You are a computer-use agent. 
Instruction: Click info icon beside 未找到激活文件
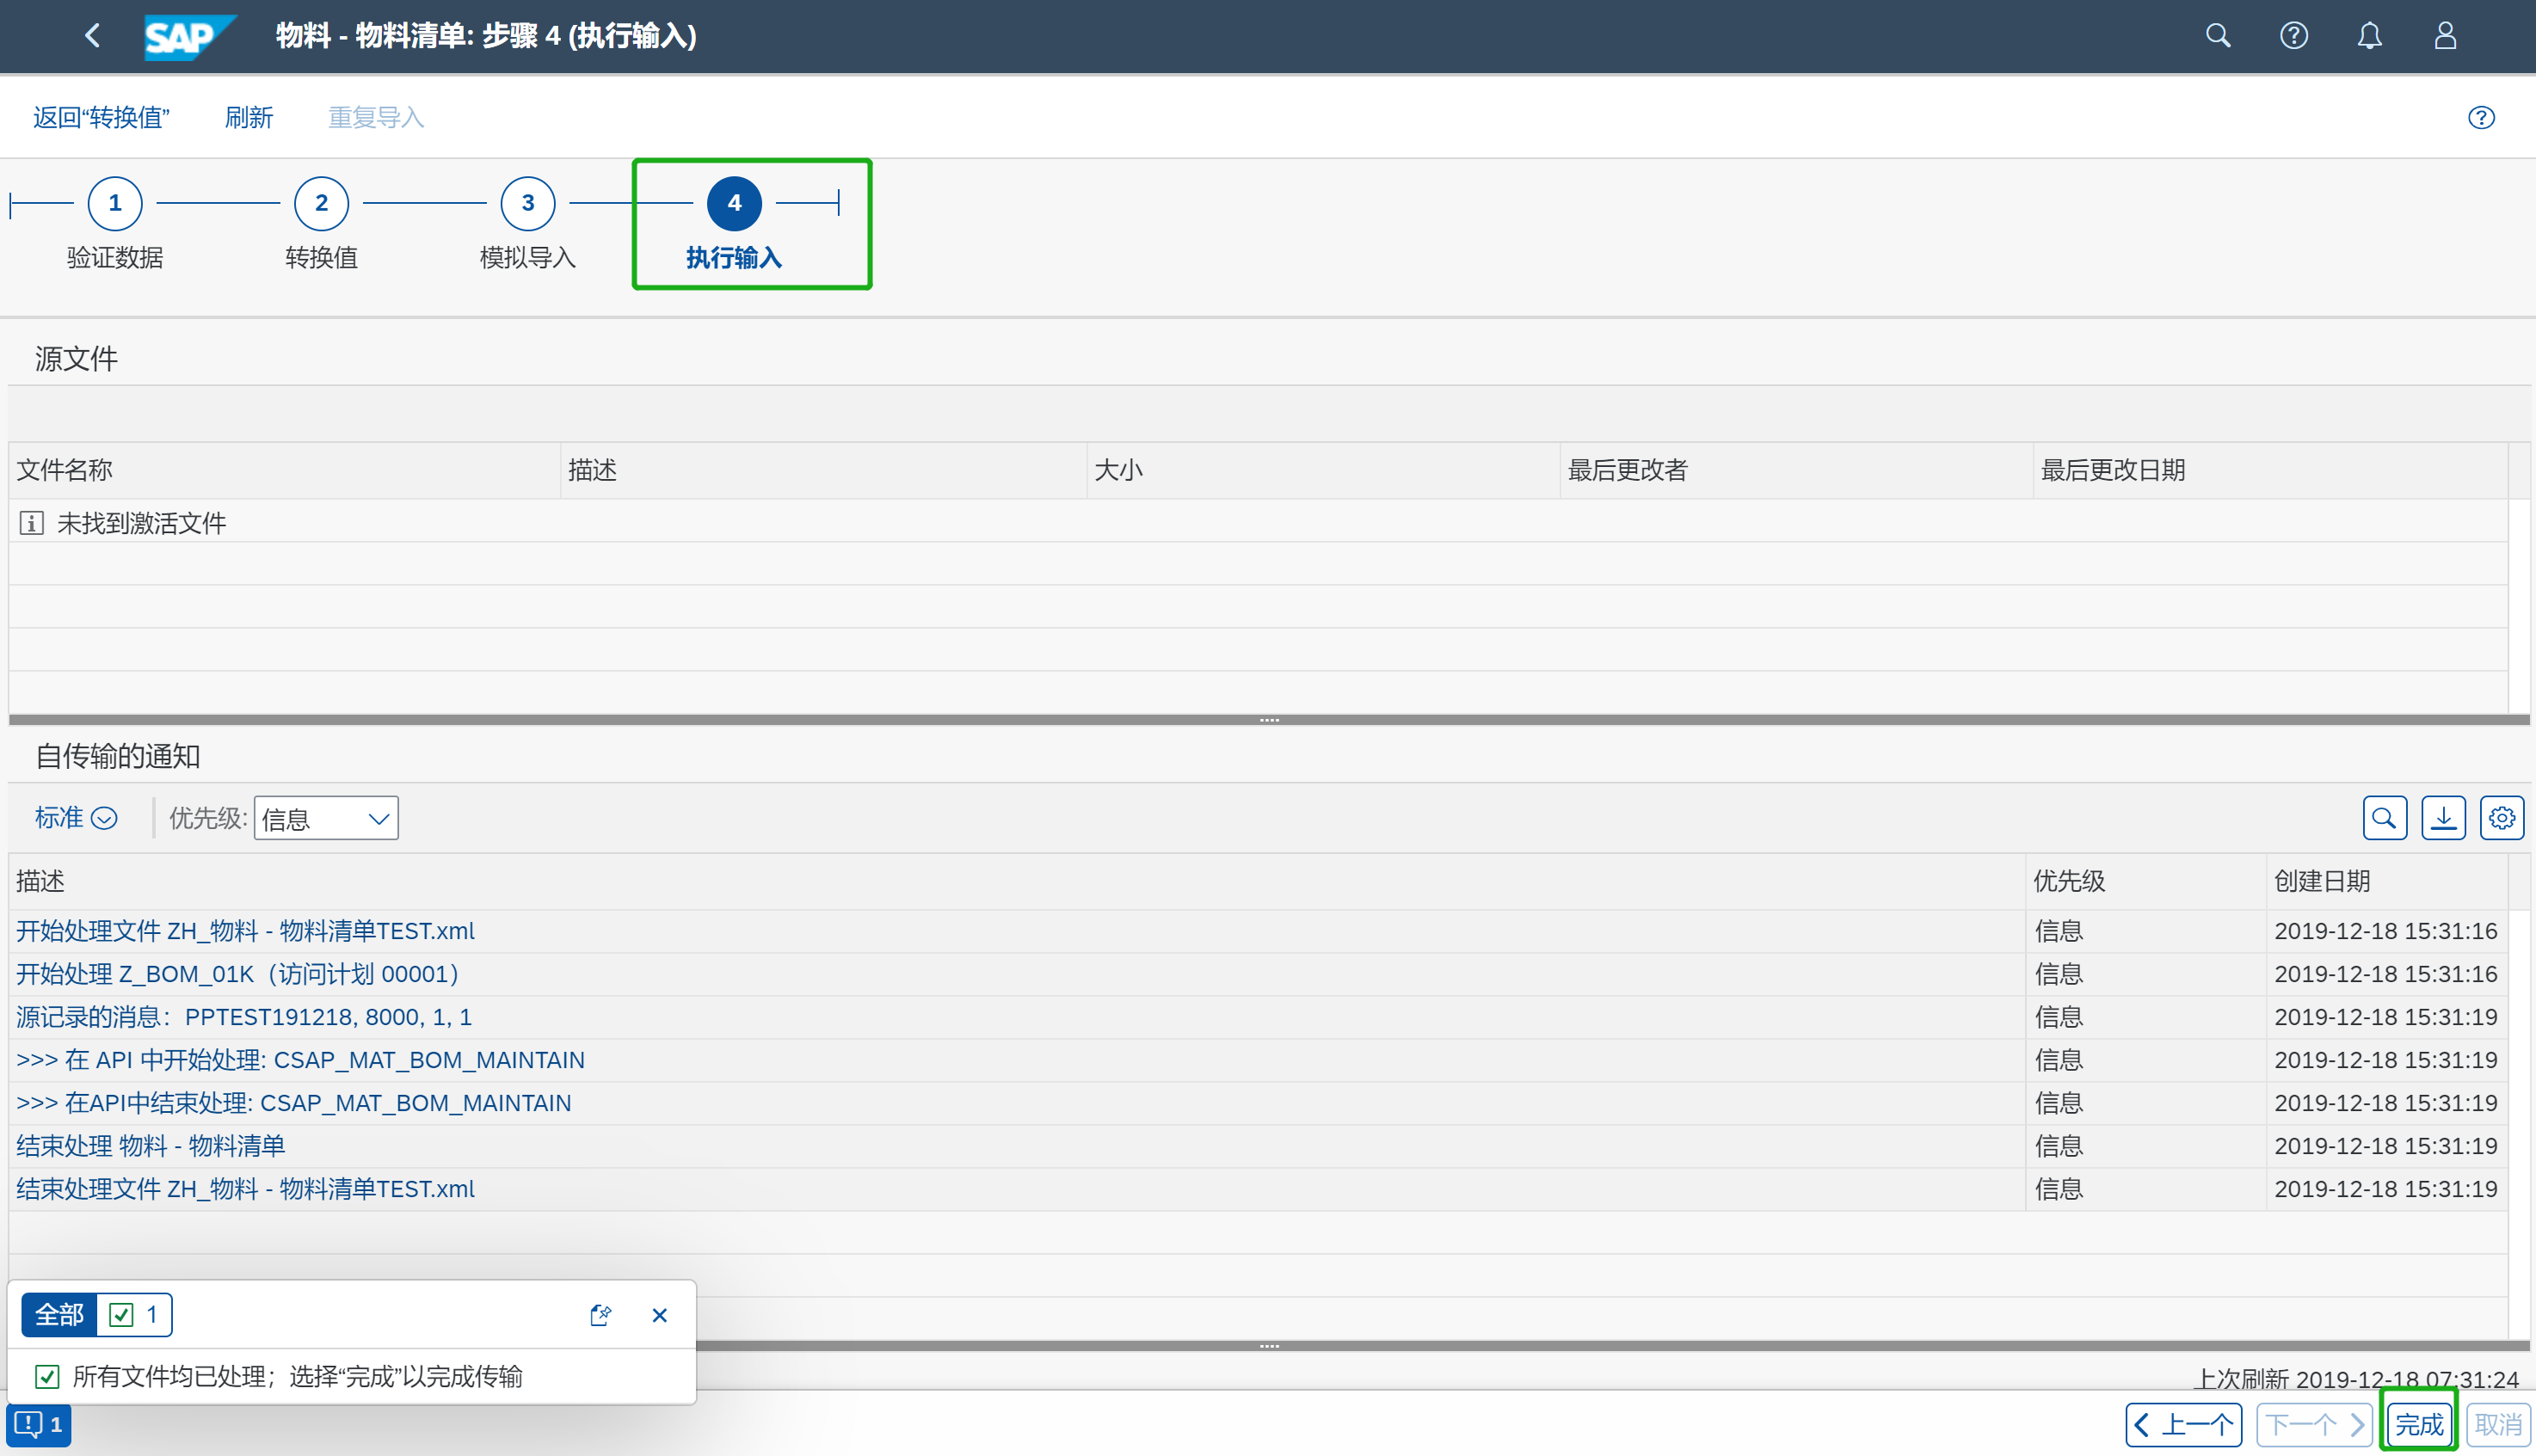(31, 523)
